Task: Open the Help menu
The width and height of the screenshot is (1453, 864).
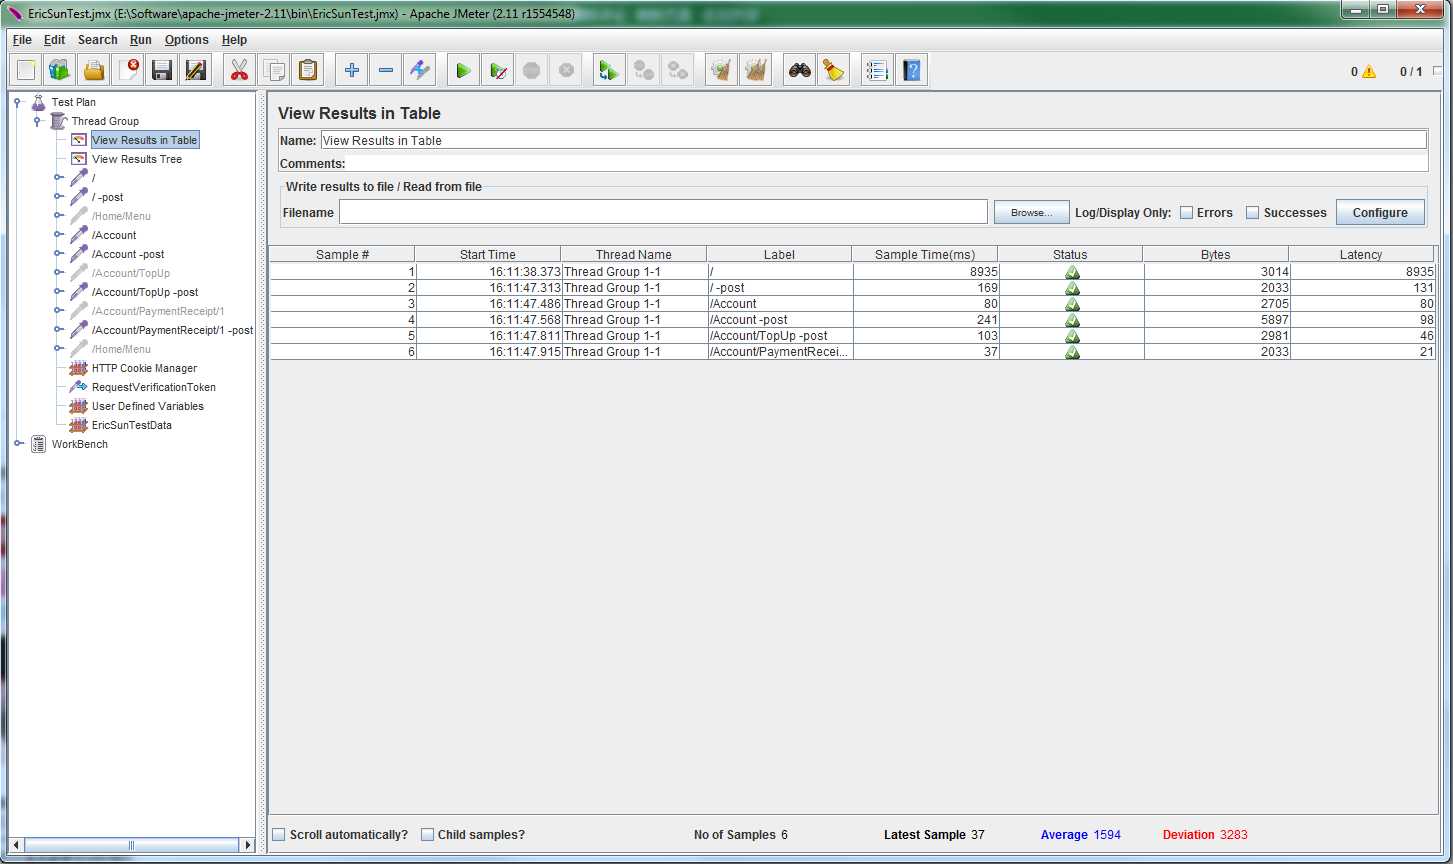Action: [x=234, y=40]
